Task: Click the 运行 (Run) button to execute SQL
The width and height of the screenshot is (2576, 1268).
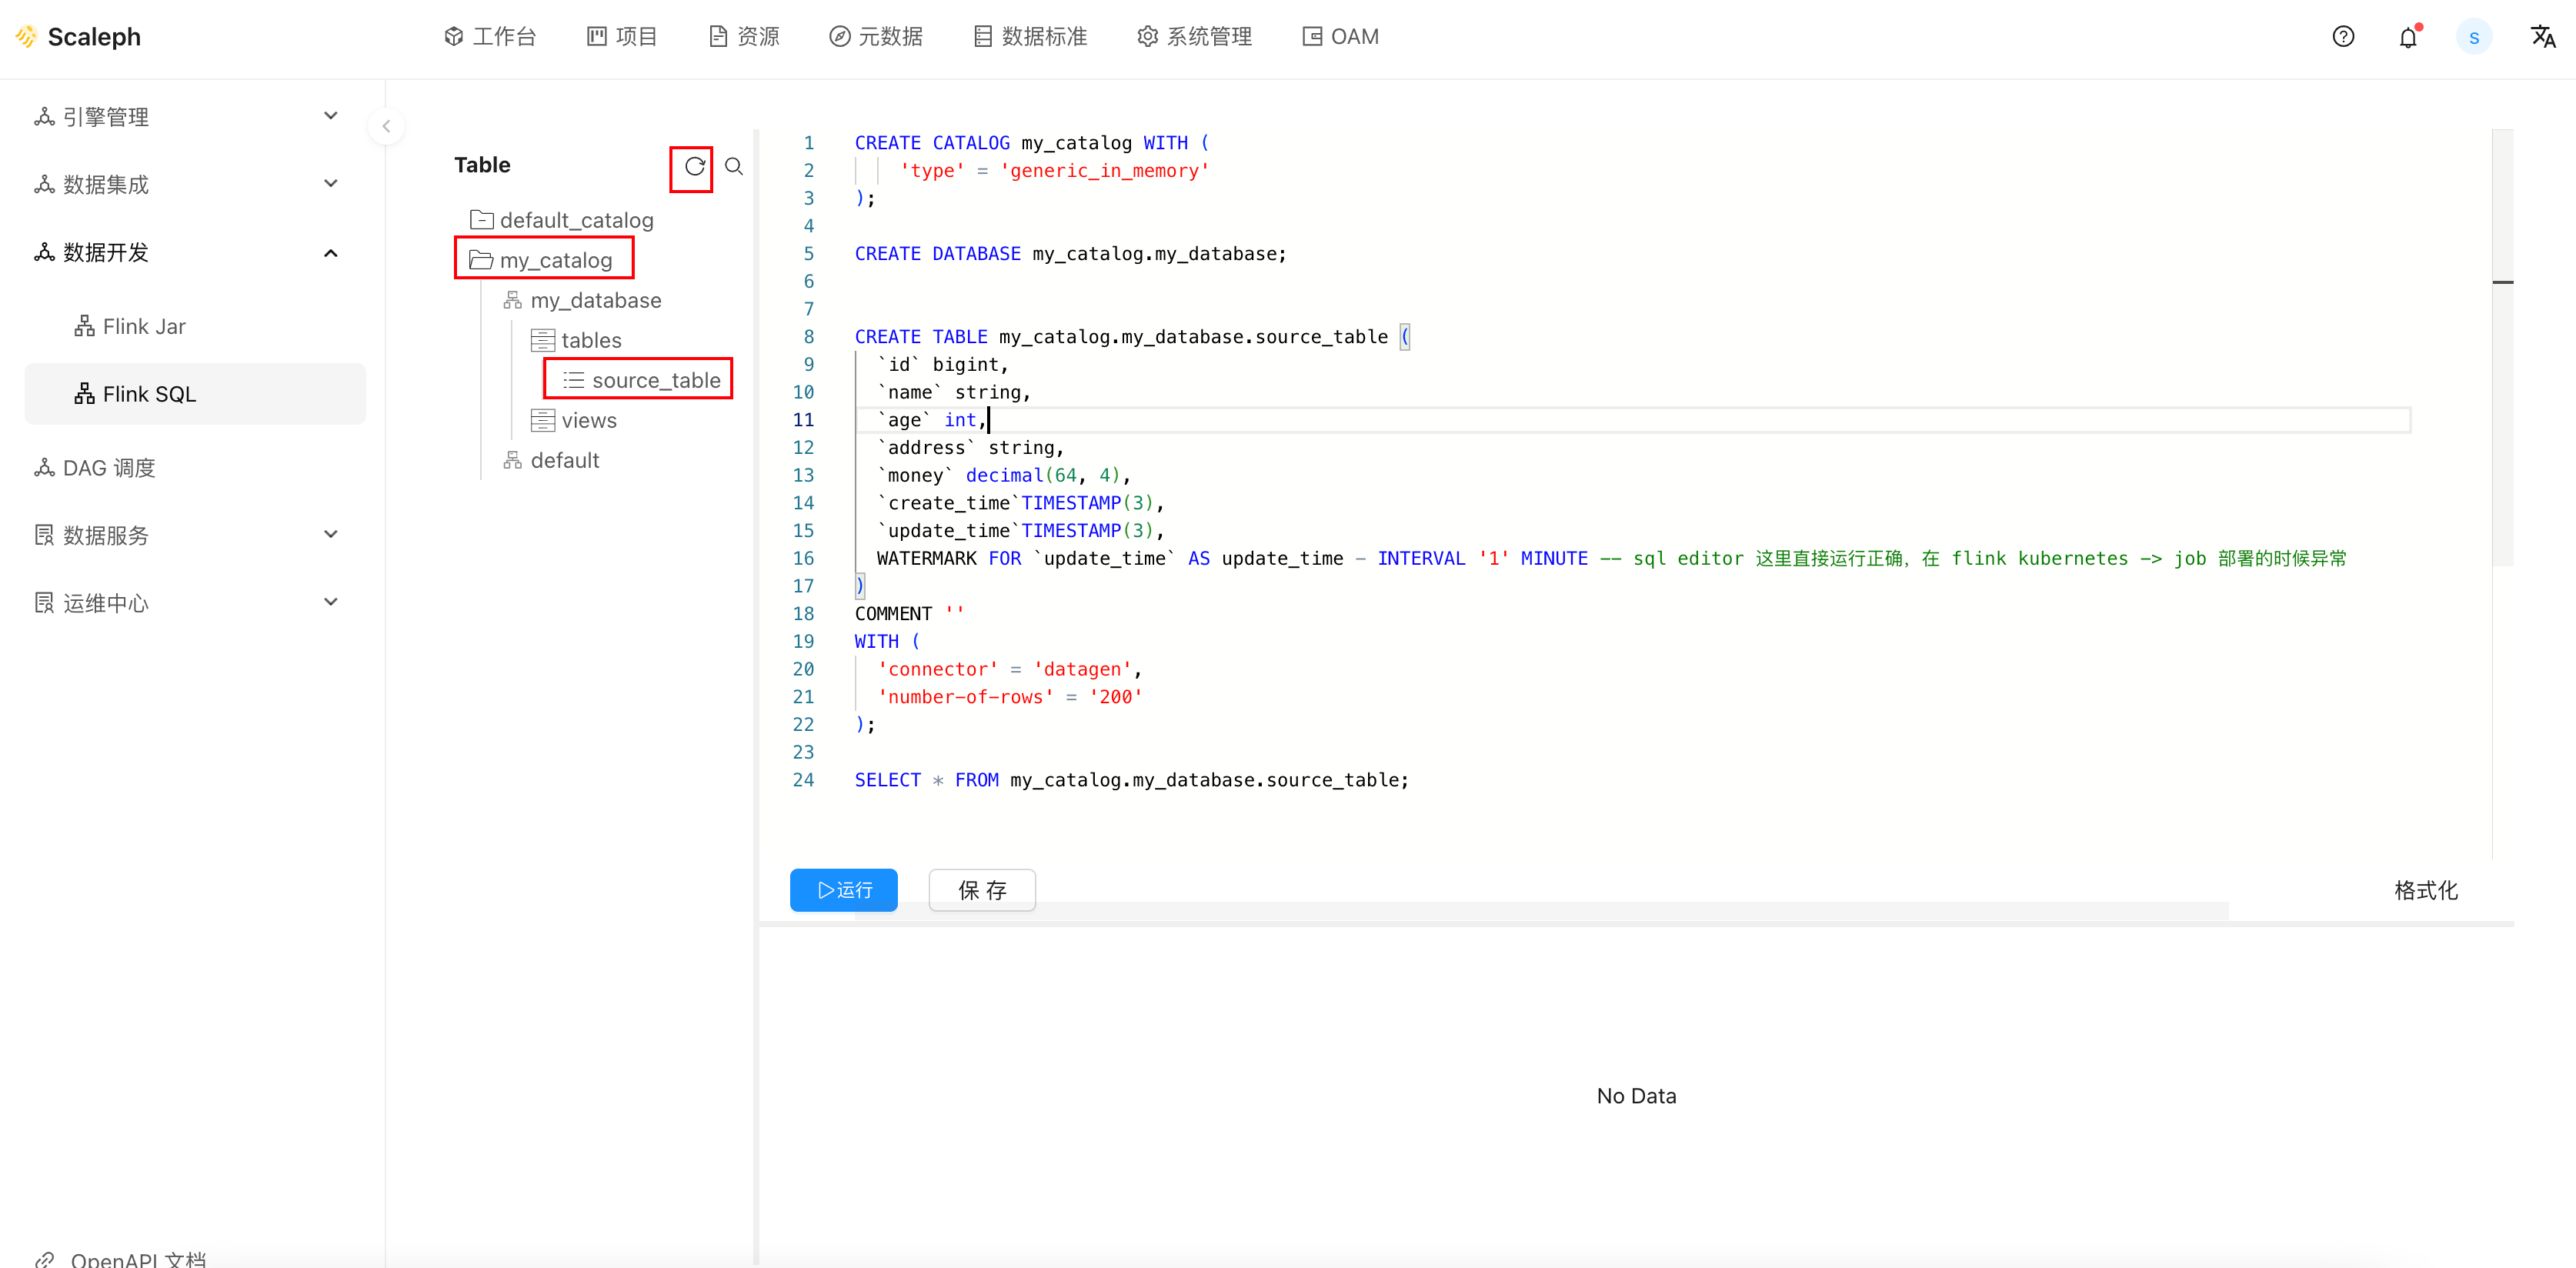Action: (x=843, y=889)
